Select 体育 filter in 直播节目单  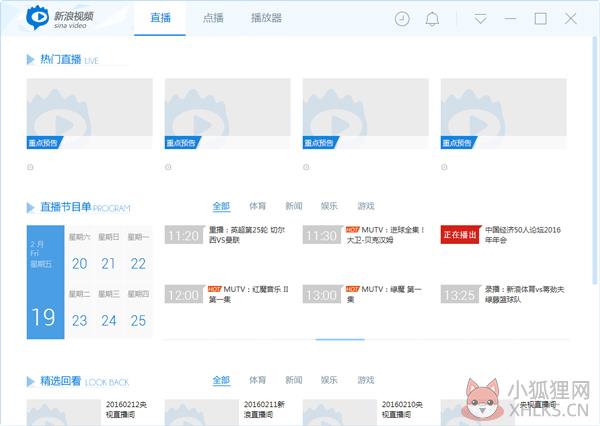click(x=258, y=206)
